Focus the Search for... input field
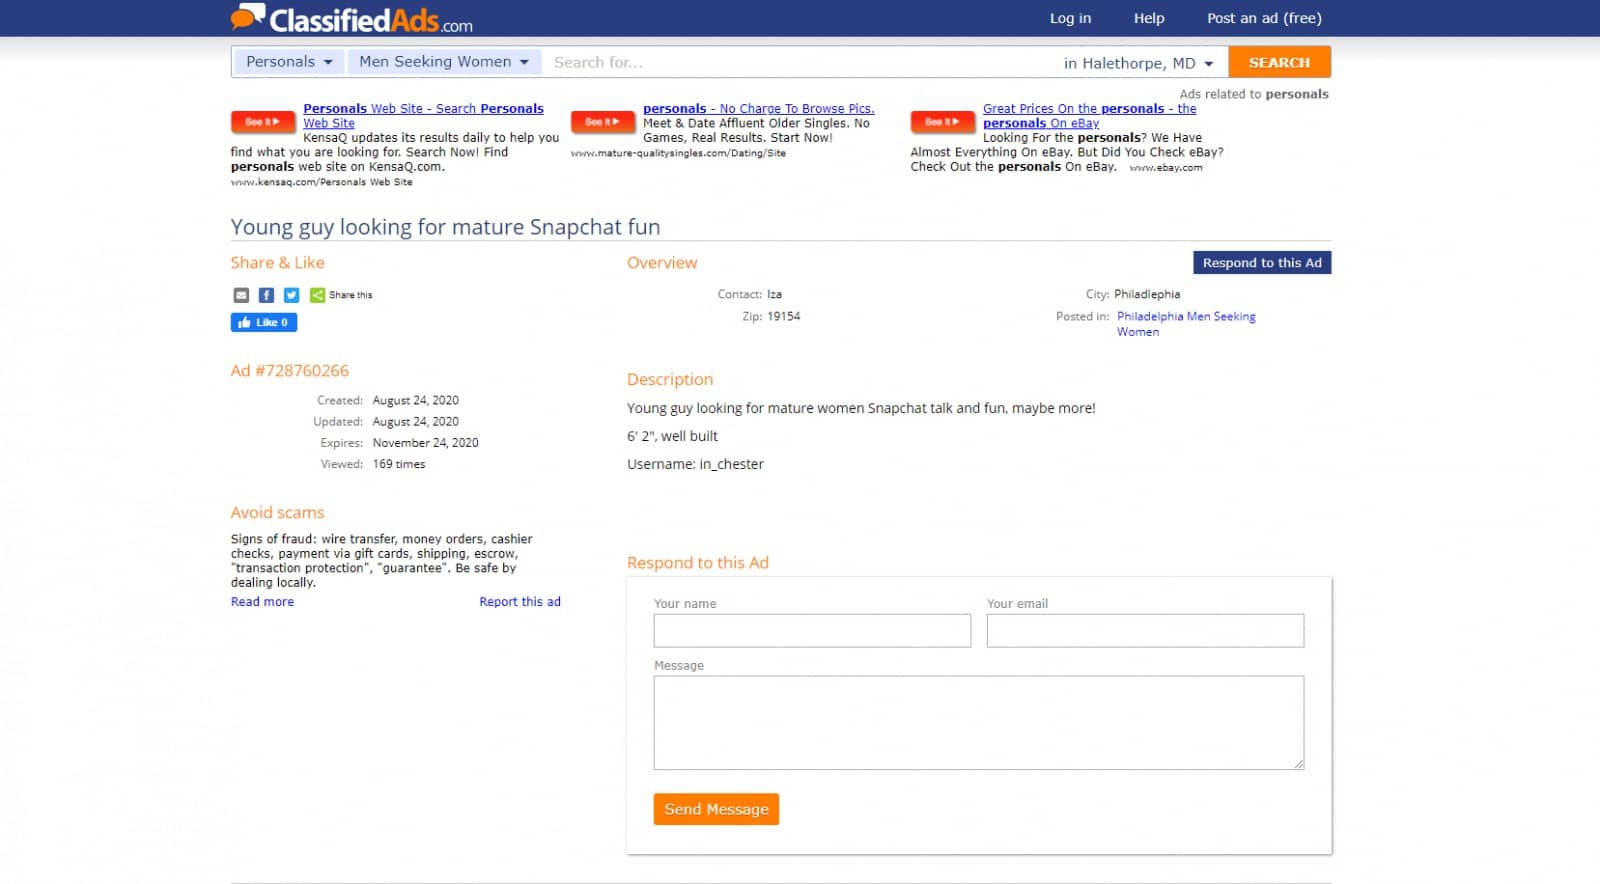The image size is (1600, 884). click(x=800, y=62)
